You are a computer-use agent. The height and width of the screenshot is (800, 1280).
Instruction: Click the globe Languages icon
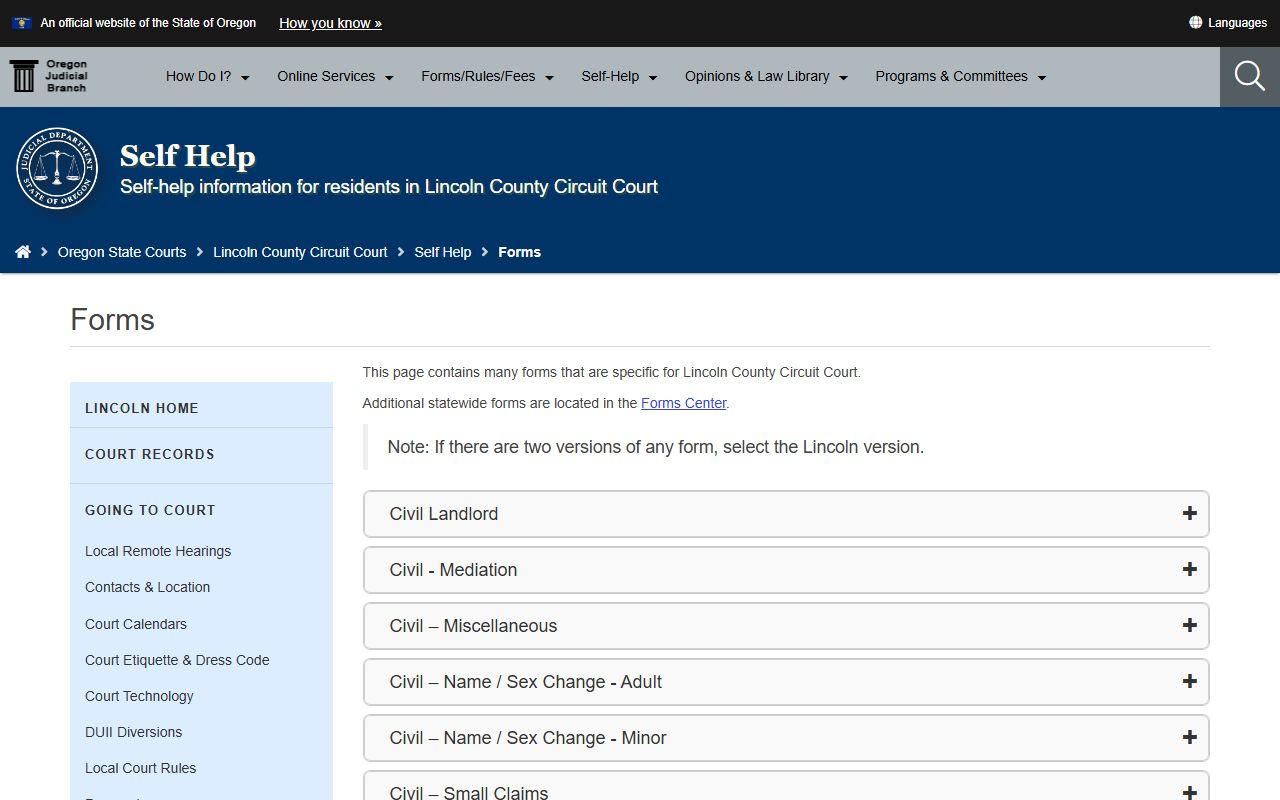point(1195,23)
